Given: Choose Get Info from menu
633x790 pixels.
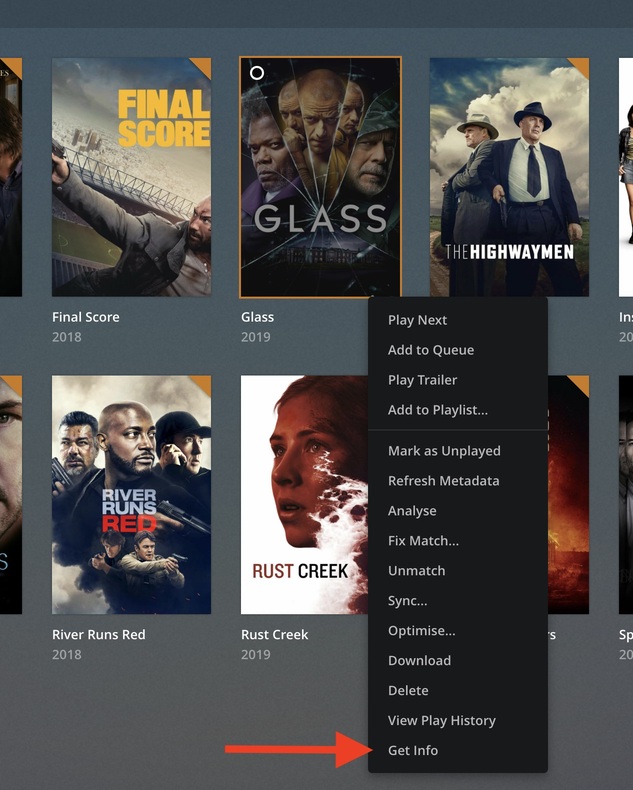Looking at the screenshot, I should tap(413, 750).
